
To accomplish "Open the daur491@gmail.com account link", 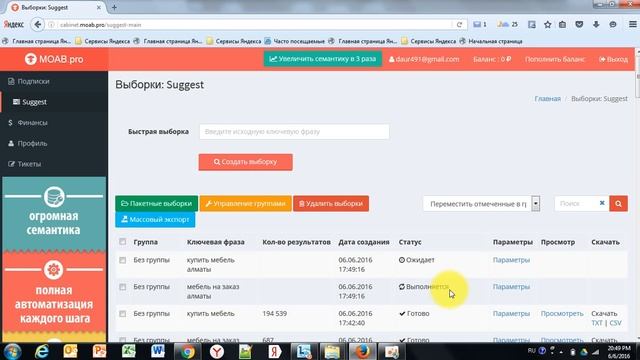I will tap(424, 59).
